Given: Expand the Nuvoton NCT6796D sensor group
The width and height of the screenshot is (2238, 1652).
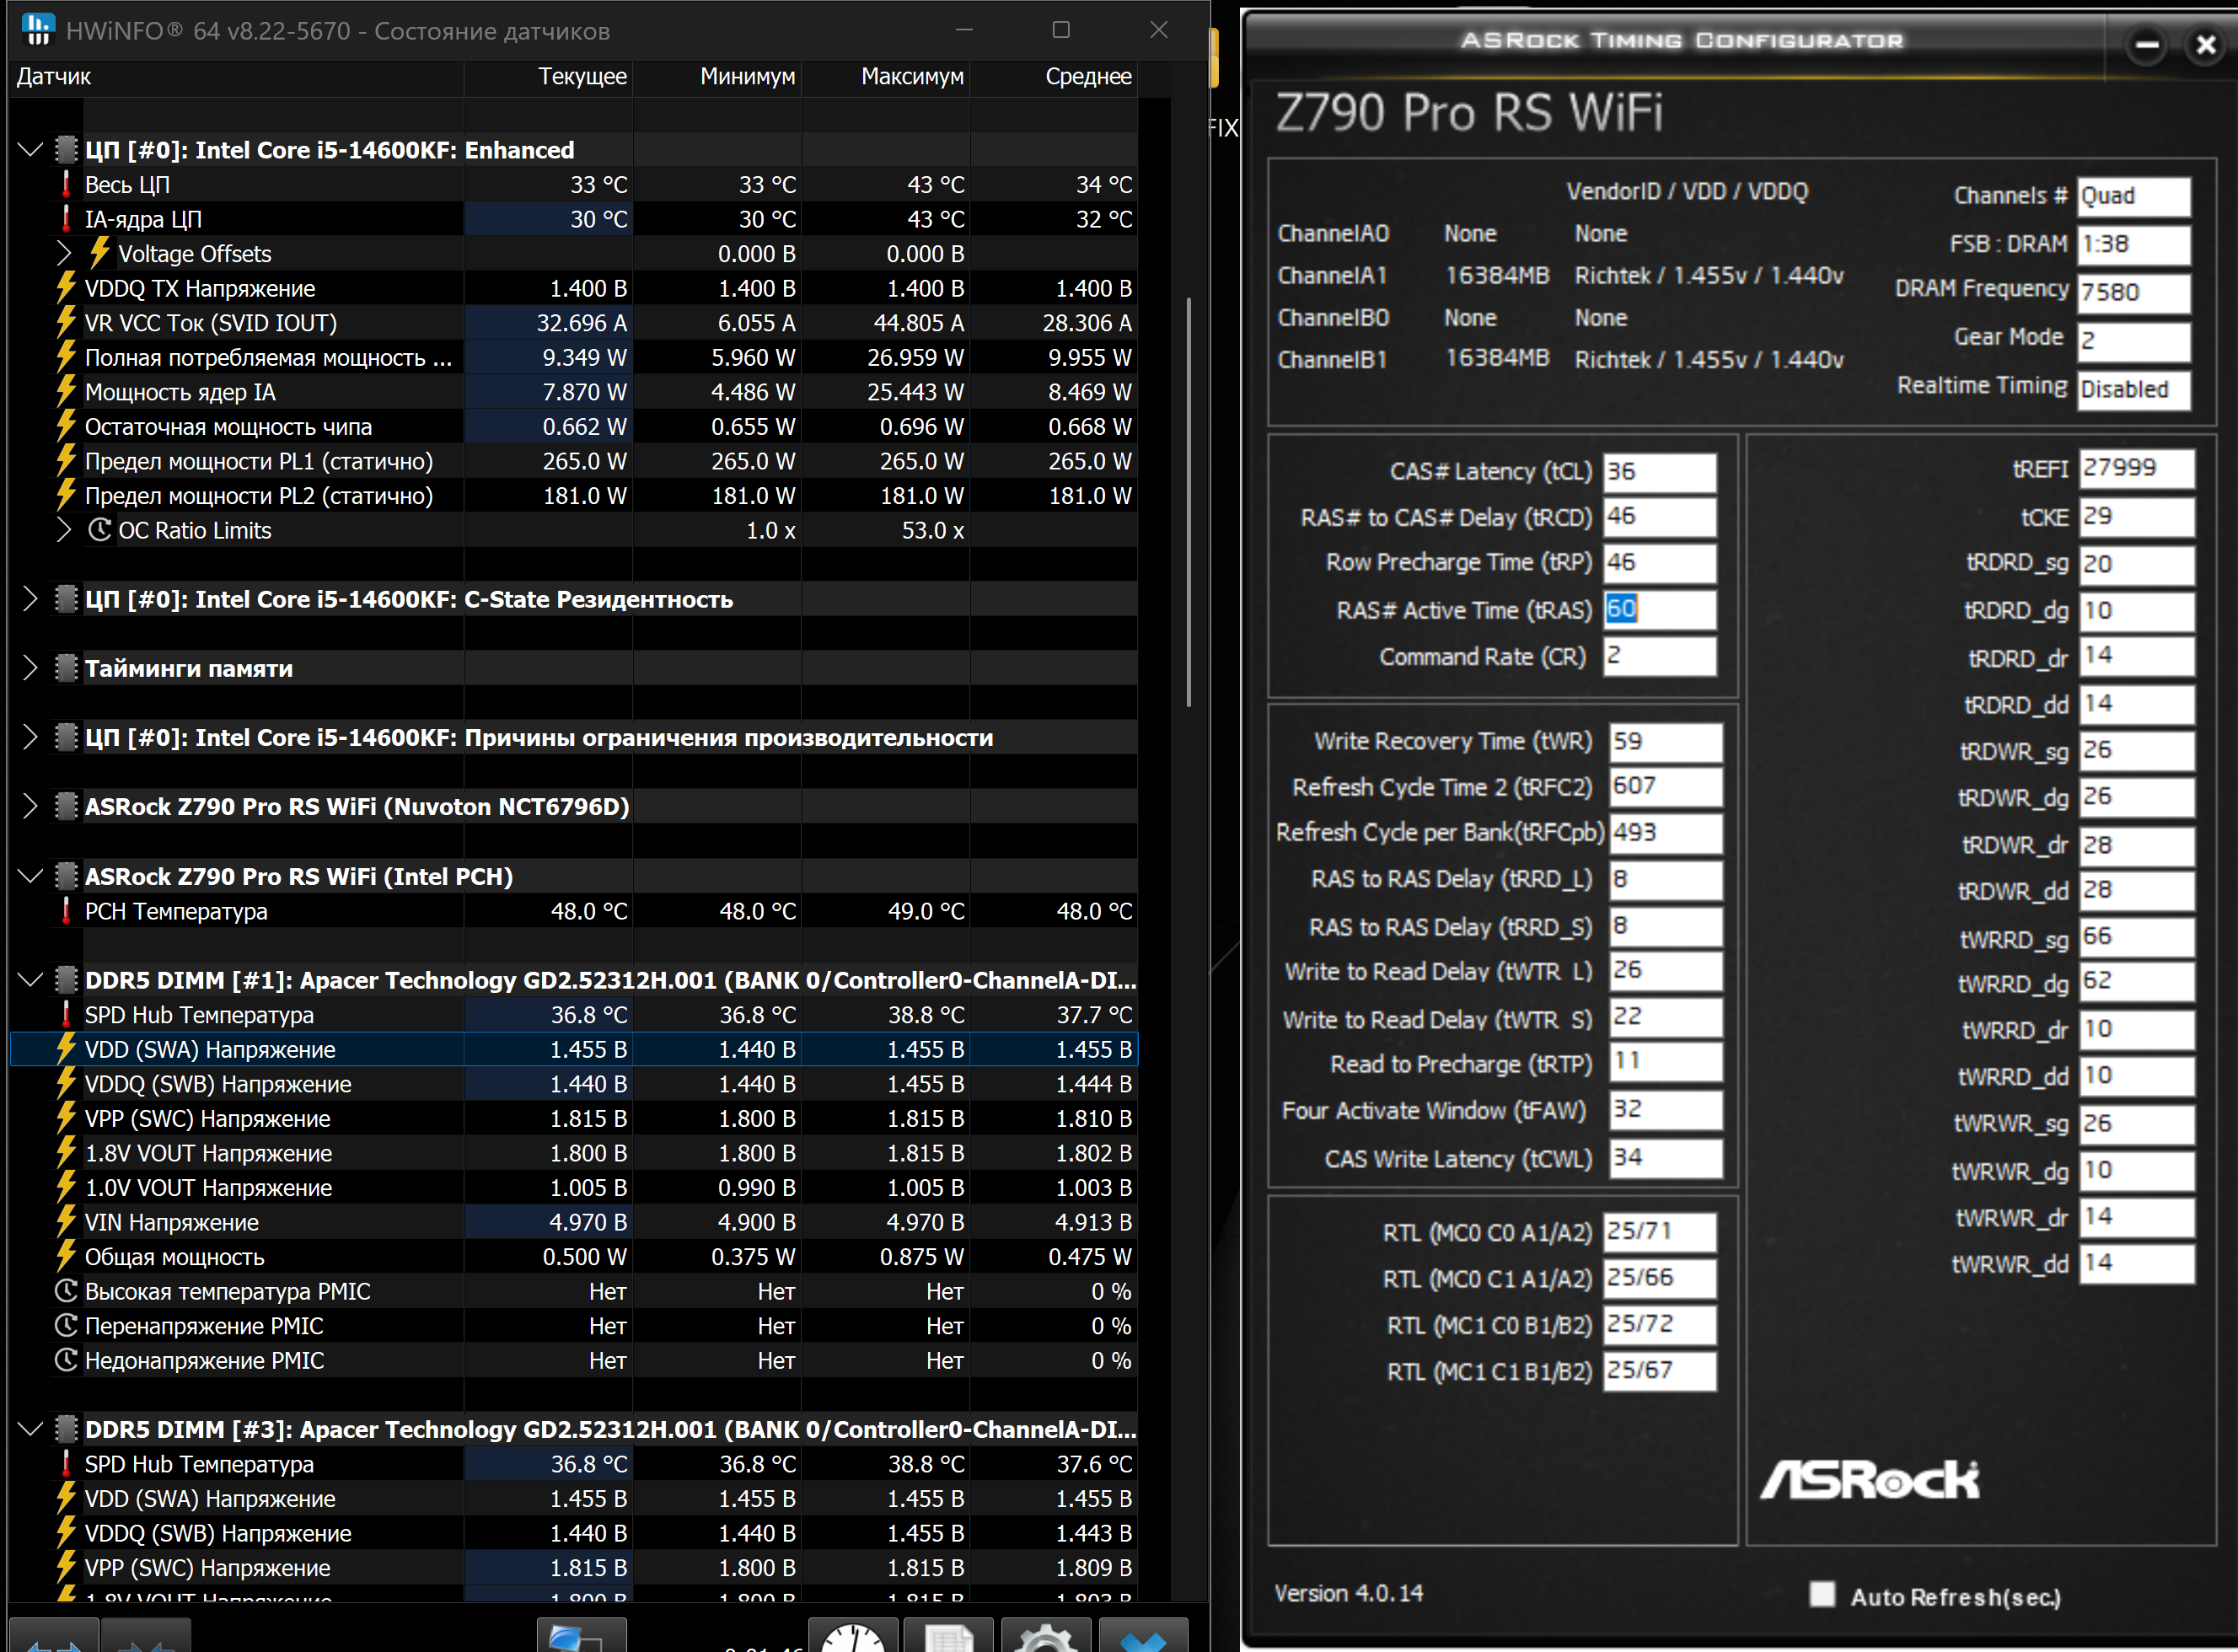Looking at the screenshot, I should coord(30,806).
